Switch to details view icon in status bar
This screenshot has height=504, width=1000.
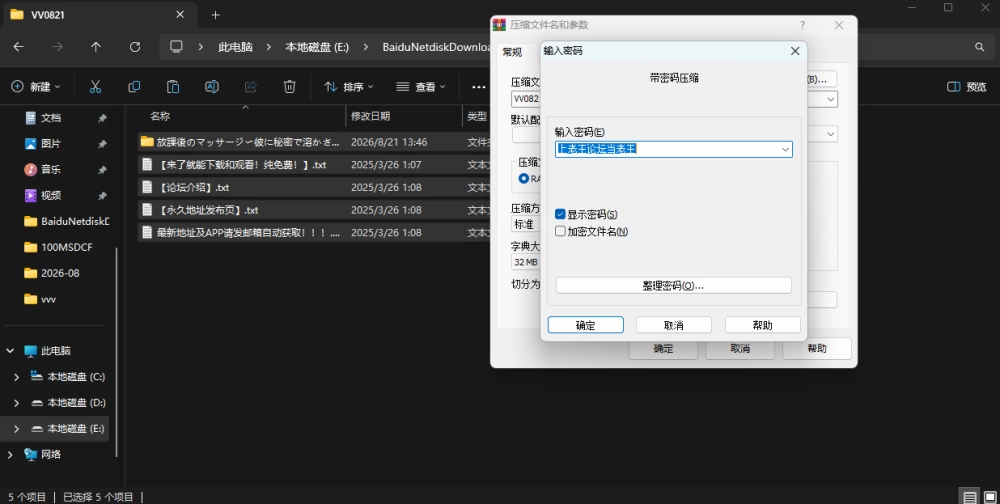click(969, 497)
